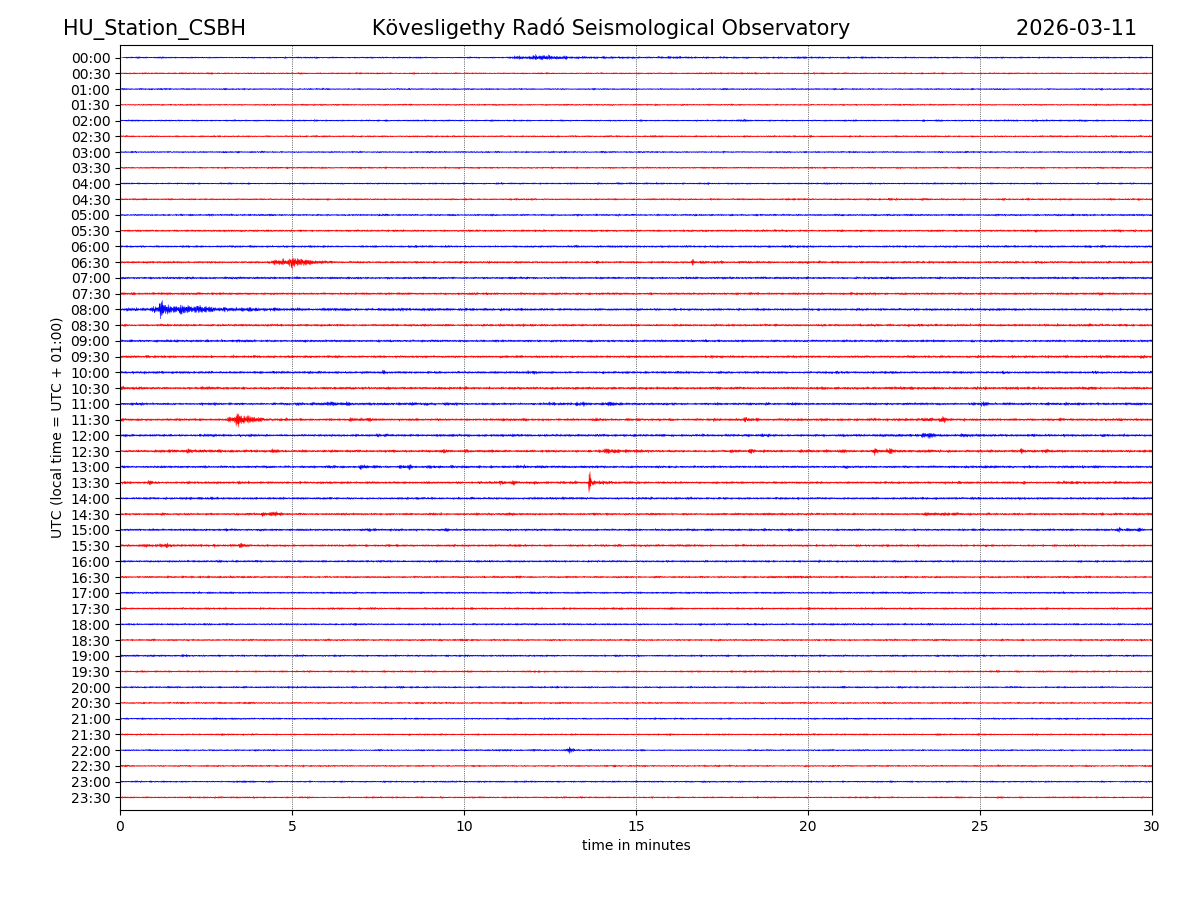Click the x-axis tick labeled 25
The width and height of the screenshot is (1200, 900).
coord(980,826)
